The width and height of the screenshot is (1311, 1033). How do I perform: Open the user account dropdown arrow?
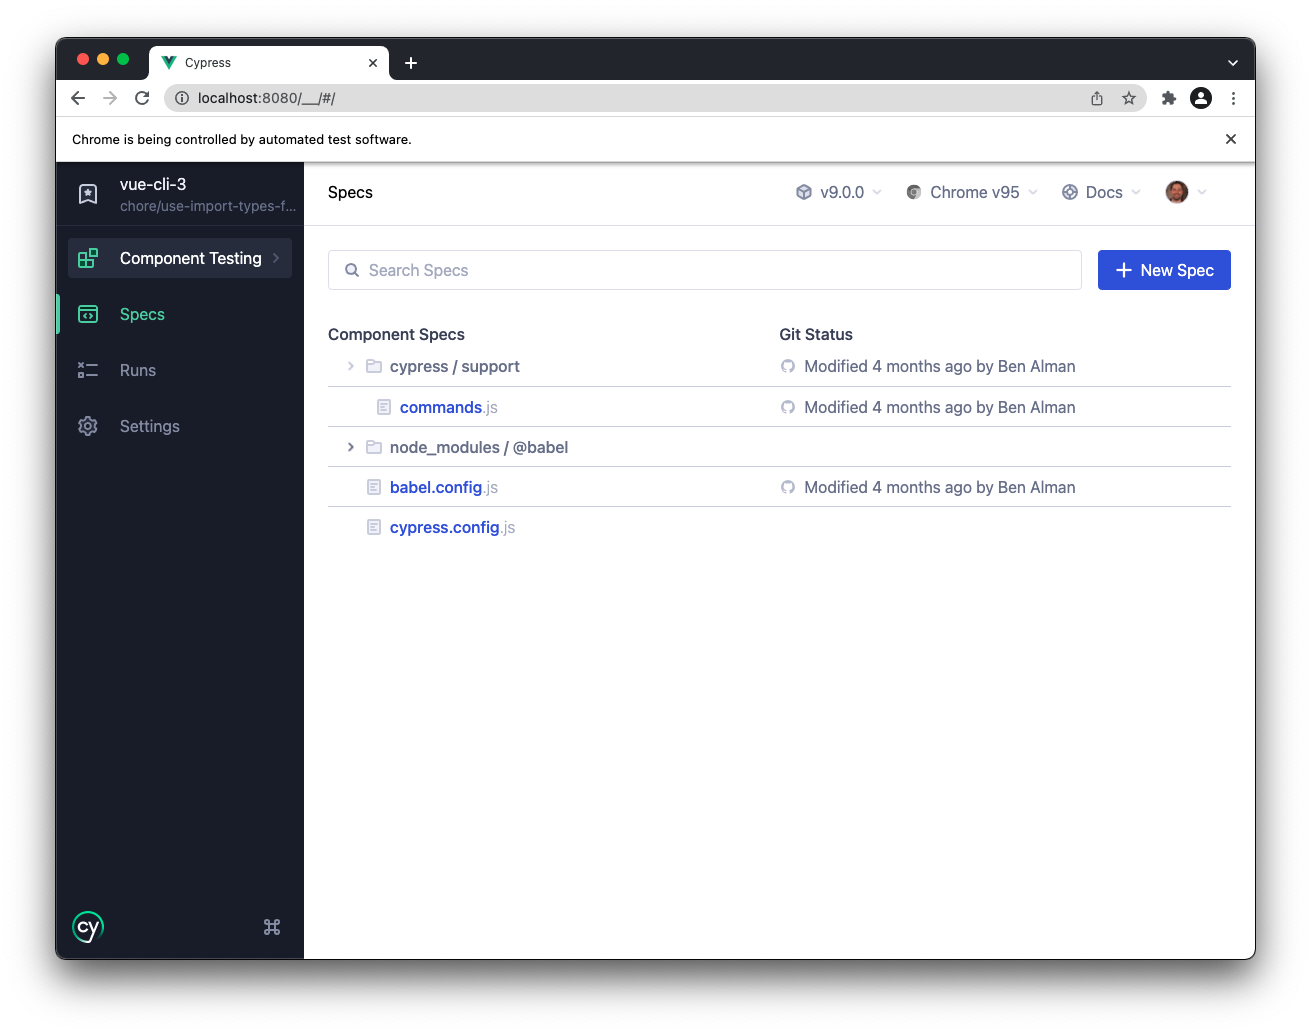coord(1202,192)
